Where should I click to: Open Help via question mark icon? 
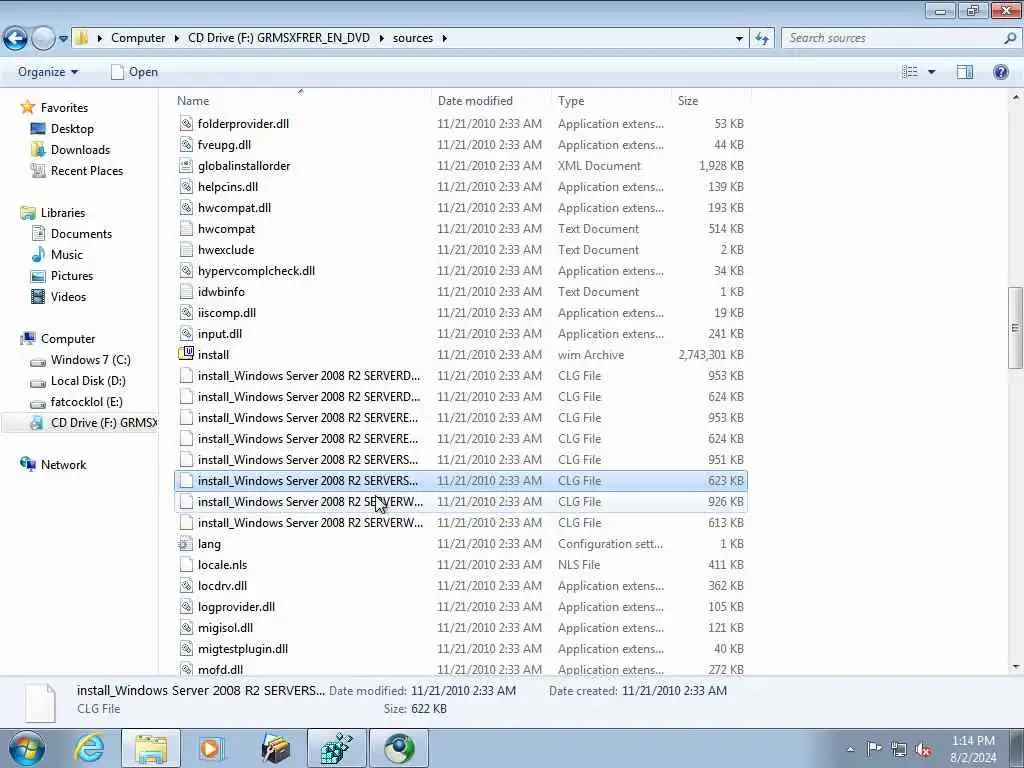(x=1000, y=72)
